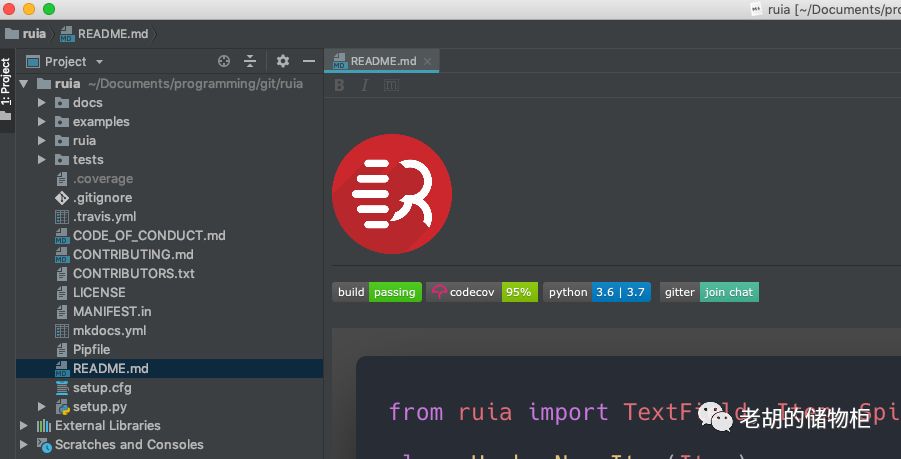Open Project panel settings gear

[283, 61]
